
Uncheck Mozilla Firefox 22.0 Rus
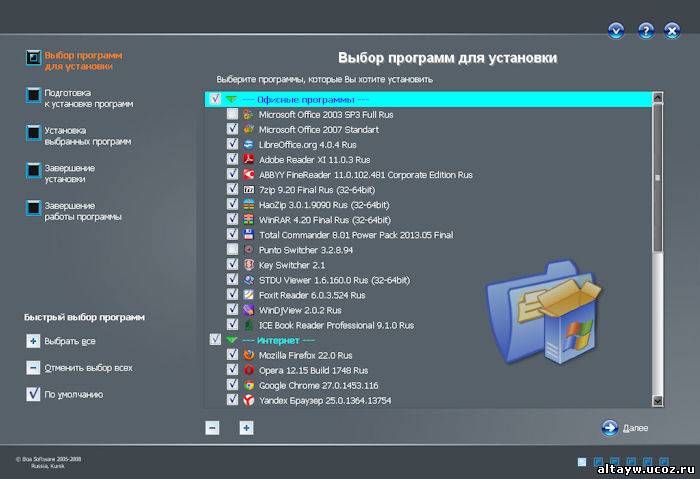[x=232, y=354]
